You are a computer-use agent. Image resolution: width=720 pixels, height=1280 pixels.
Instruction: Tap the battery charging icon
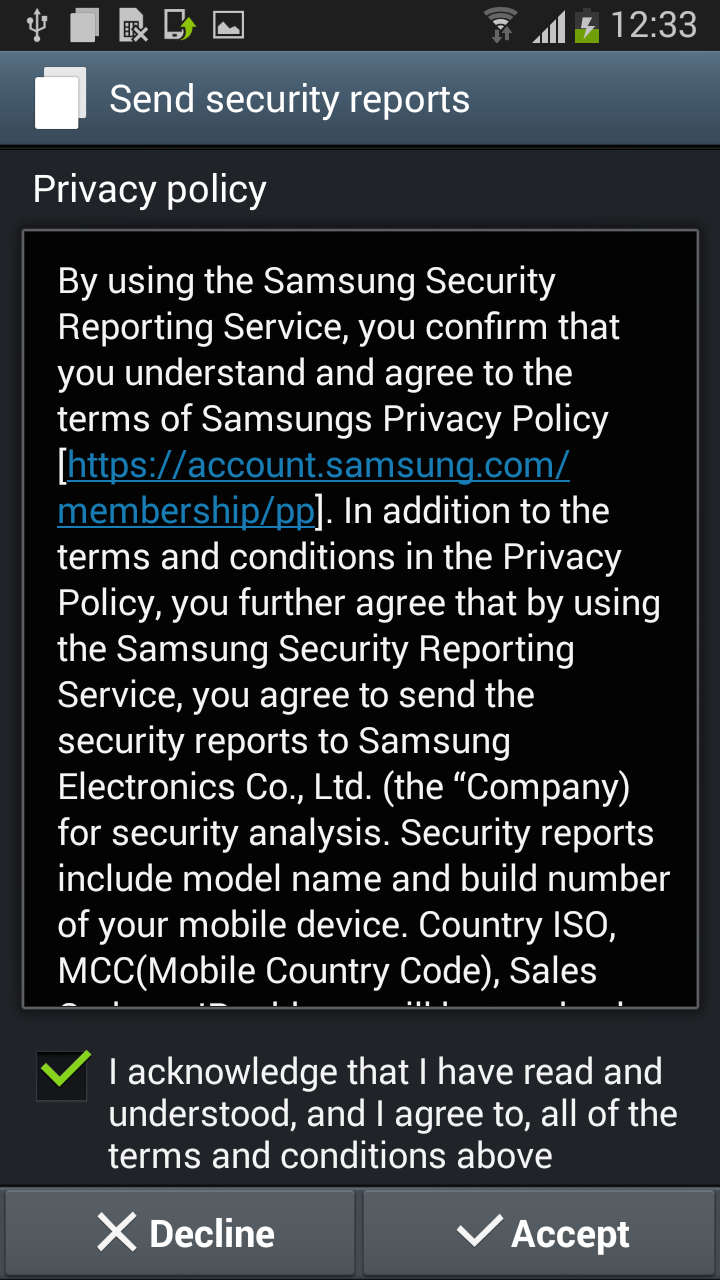(587, 25)
